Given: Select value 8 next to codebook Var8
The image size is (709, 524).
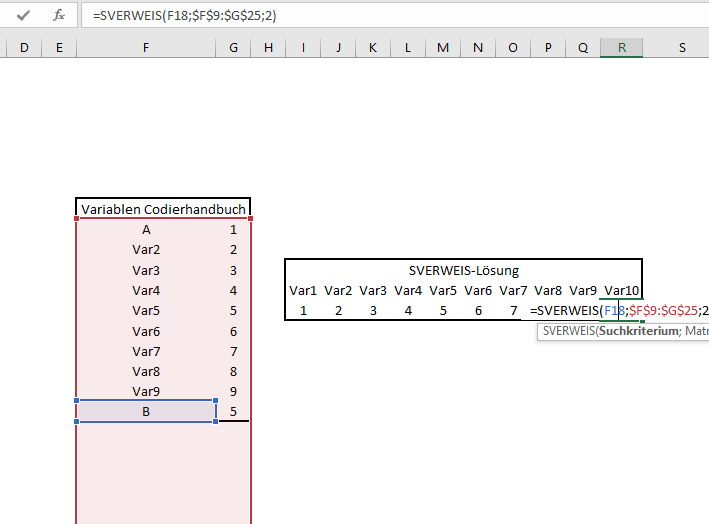Looking at the screenshot, I should 233,372.
